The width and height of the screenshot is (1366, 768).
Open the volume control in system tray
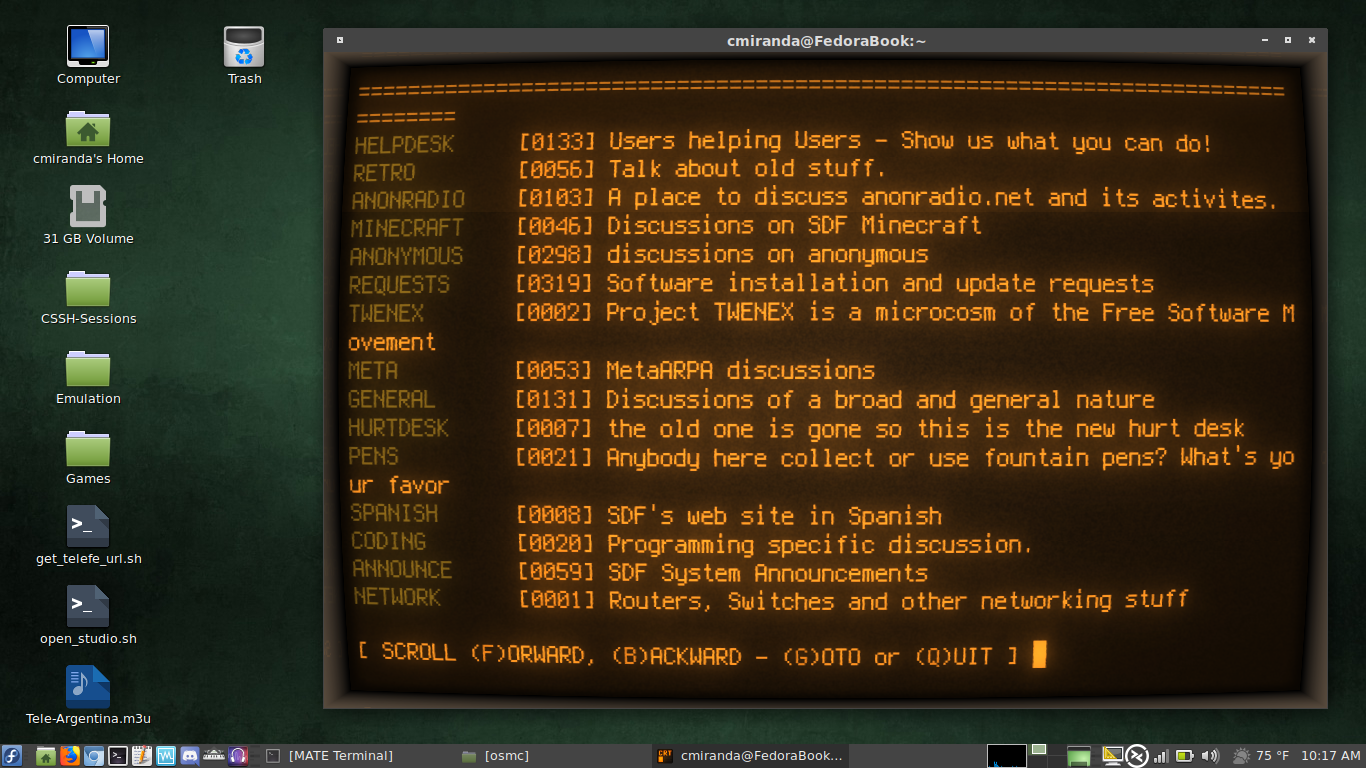pyautogui.click(x=1210, y=756)
